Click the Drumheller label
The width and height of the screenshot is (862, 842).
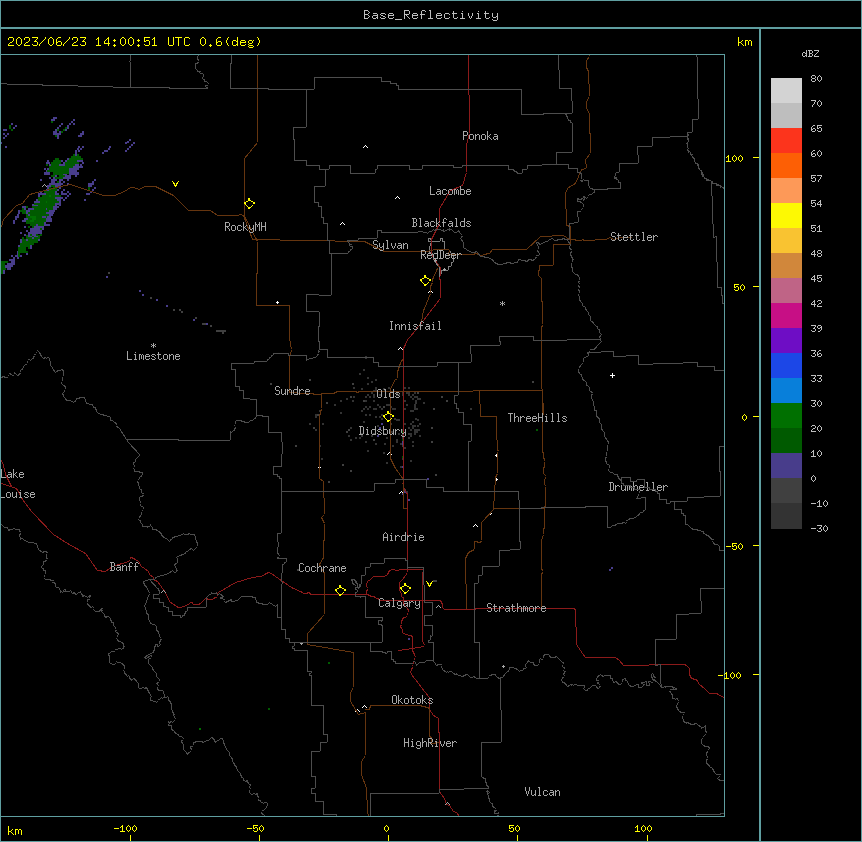point(638,487)
